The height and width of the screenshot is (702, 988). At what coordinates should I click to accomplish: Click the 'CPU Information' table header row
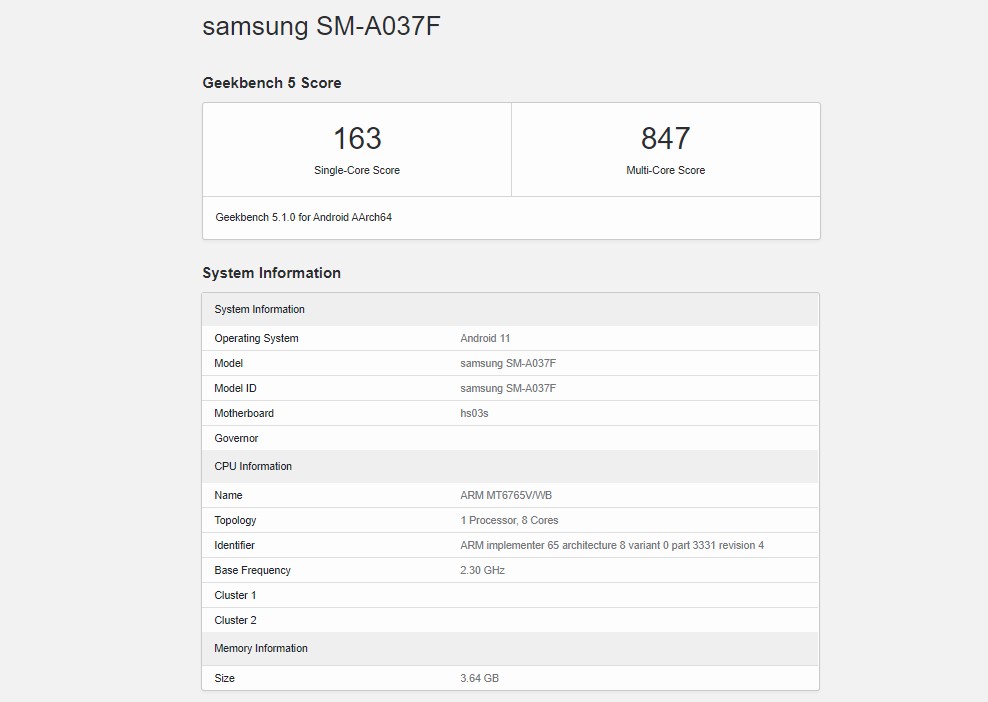click(510, 466)
